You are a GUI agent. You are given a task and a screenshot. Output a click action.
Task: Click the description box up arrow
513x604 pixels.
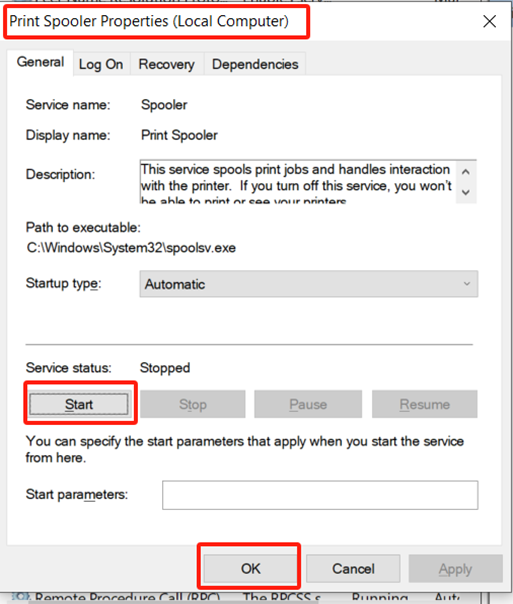pos(466,172)
